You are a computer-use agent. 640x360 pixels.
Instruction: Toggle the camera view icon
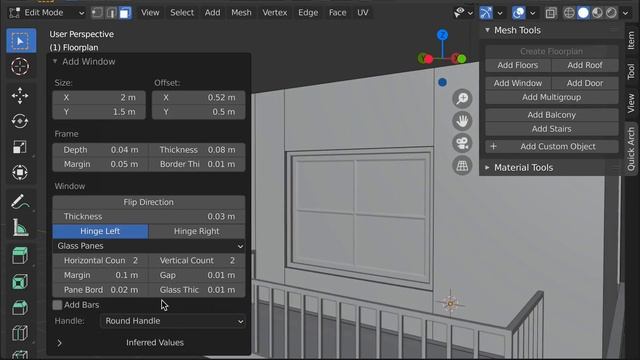(462, 143)
